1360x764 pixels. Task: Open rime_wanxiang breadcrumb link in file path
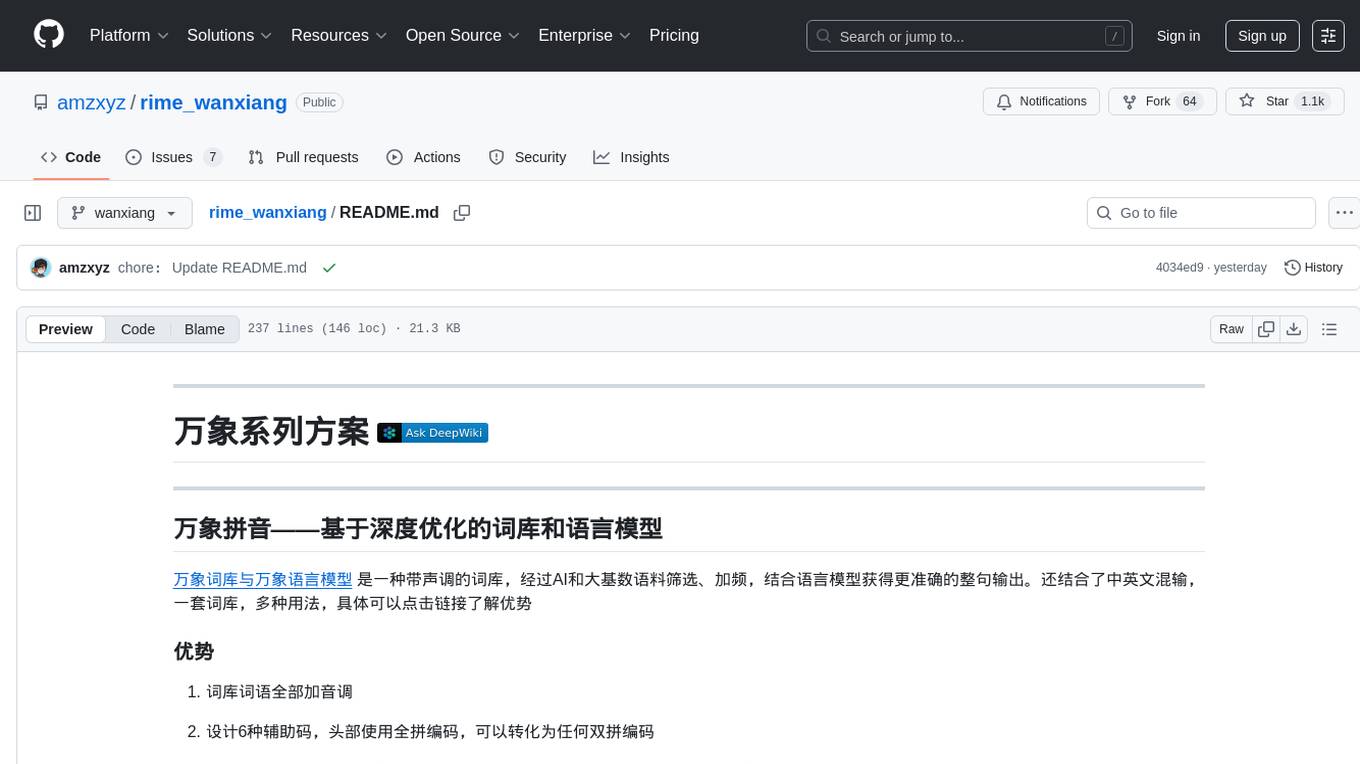click(x=267, y=213)
